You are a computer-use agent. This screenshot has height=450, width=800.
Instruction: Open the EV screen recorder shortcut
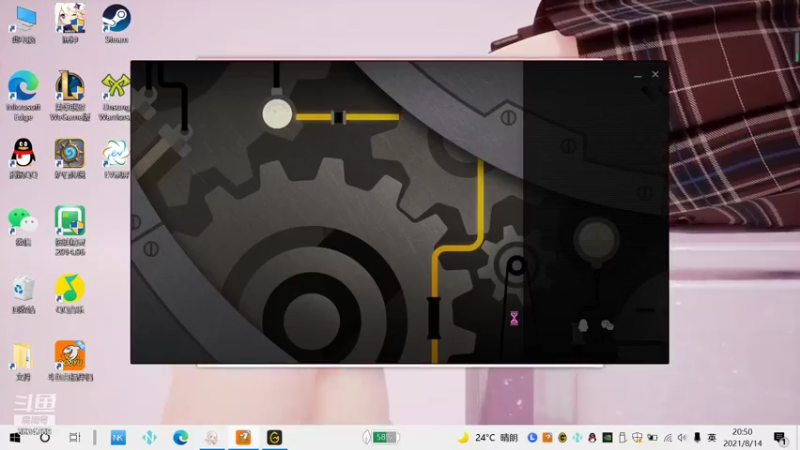click(116, 158)
